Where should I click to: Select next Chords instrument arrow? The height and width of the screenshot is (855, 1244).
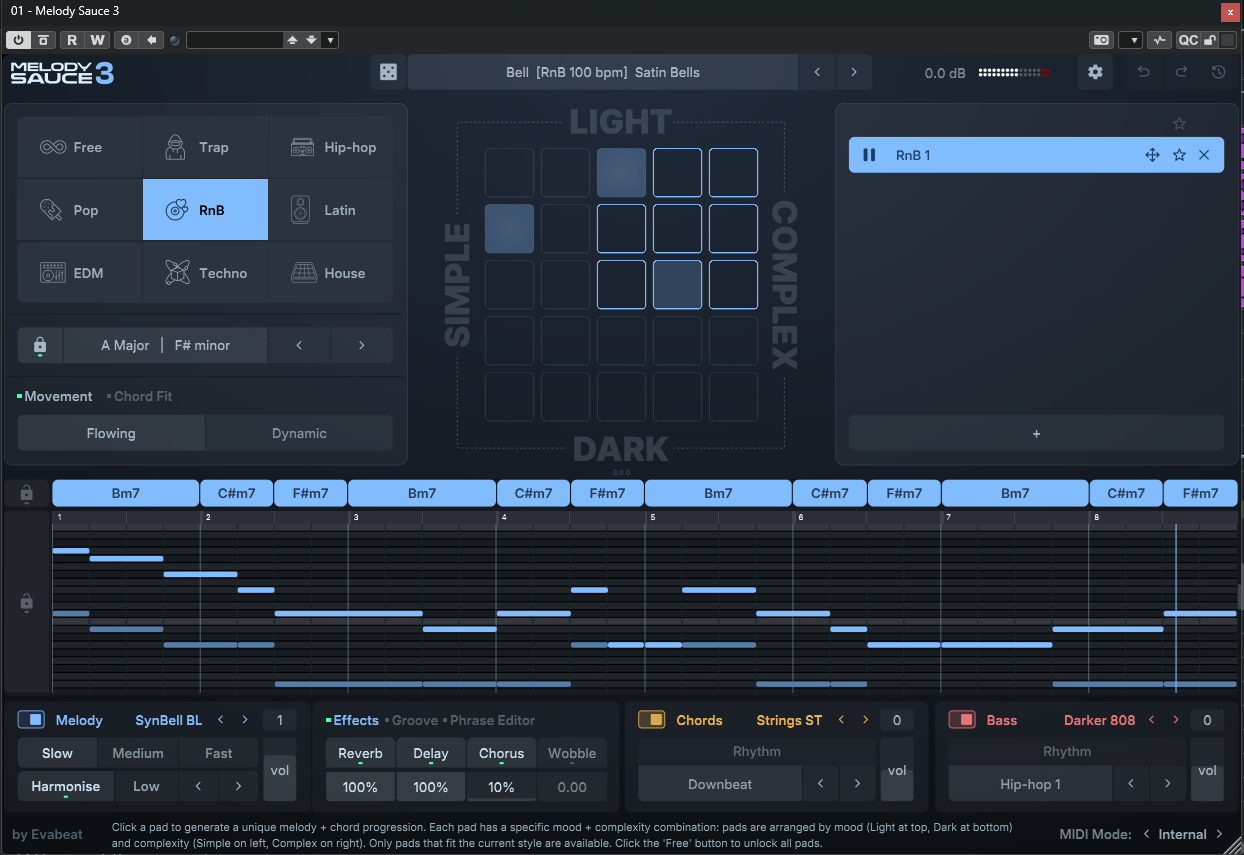[x=866, y=720]
